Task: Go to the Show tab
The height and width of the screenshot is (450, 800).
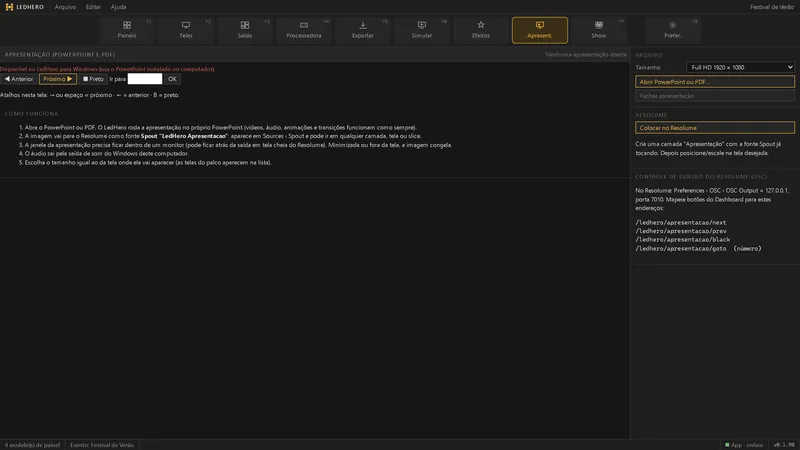Action: tap(599, 30)
